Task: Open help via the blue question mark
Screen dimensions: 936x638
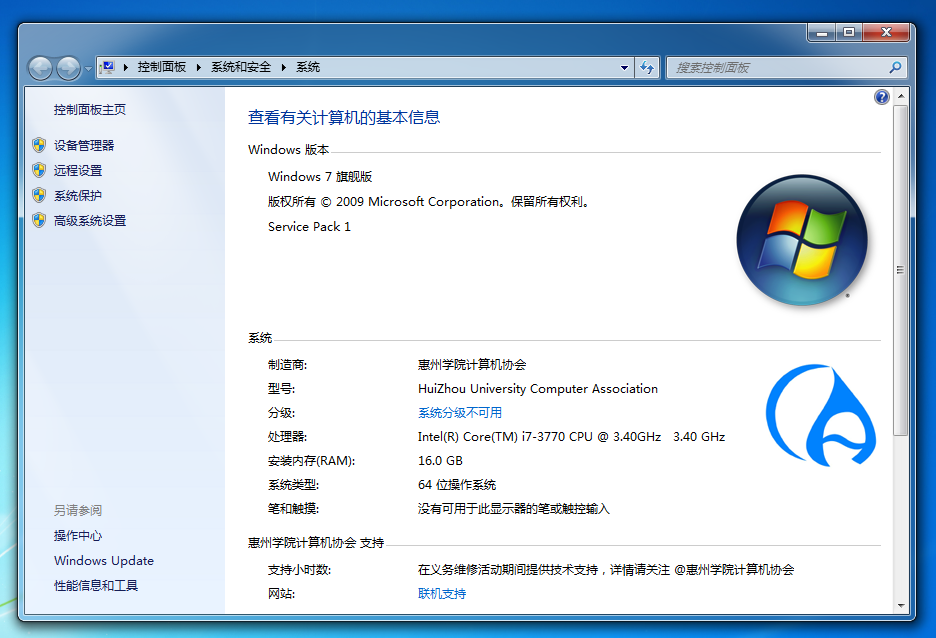Action: pos(882,97)
